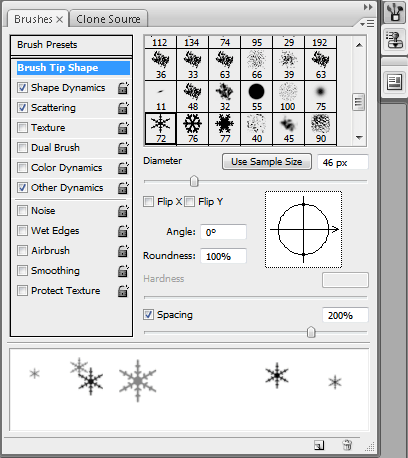Image resolution: width=408 pixels, height=458 pixels.
Task: Select the 32 splatter brush thumbnail
Action: click(225, 97)
